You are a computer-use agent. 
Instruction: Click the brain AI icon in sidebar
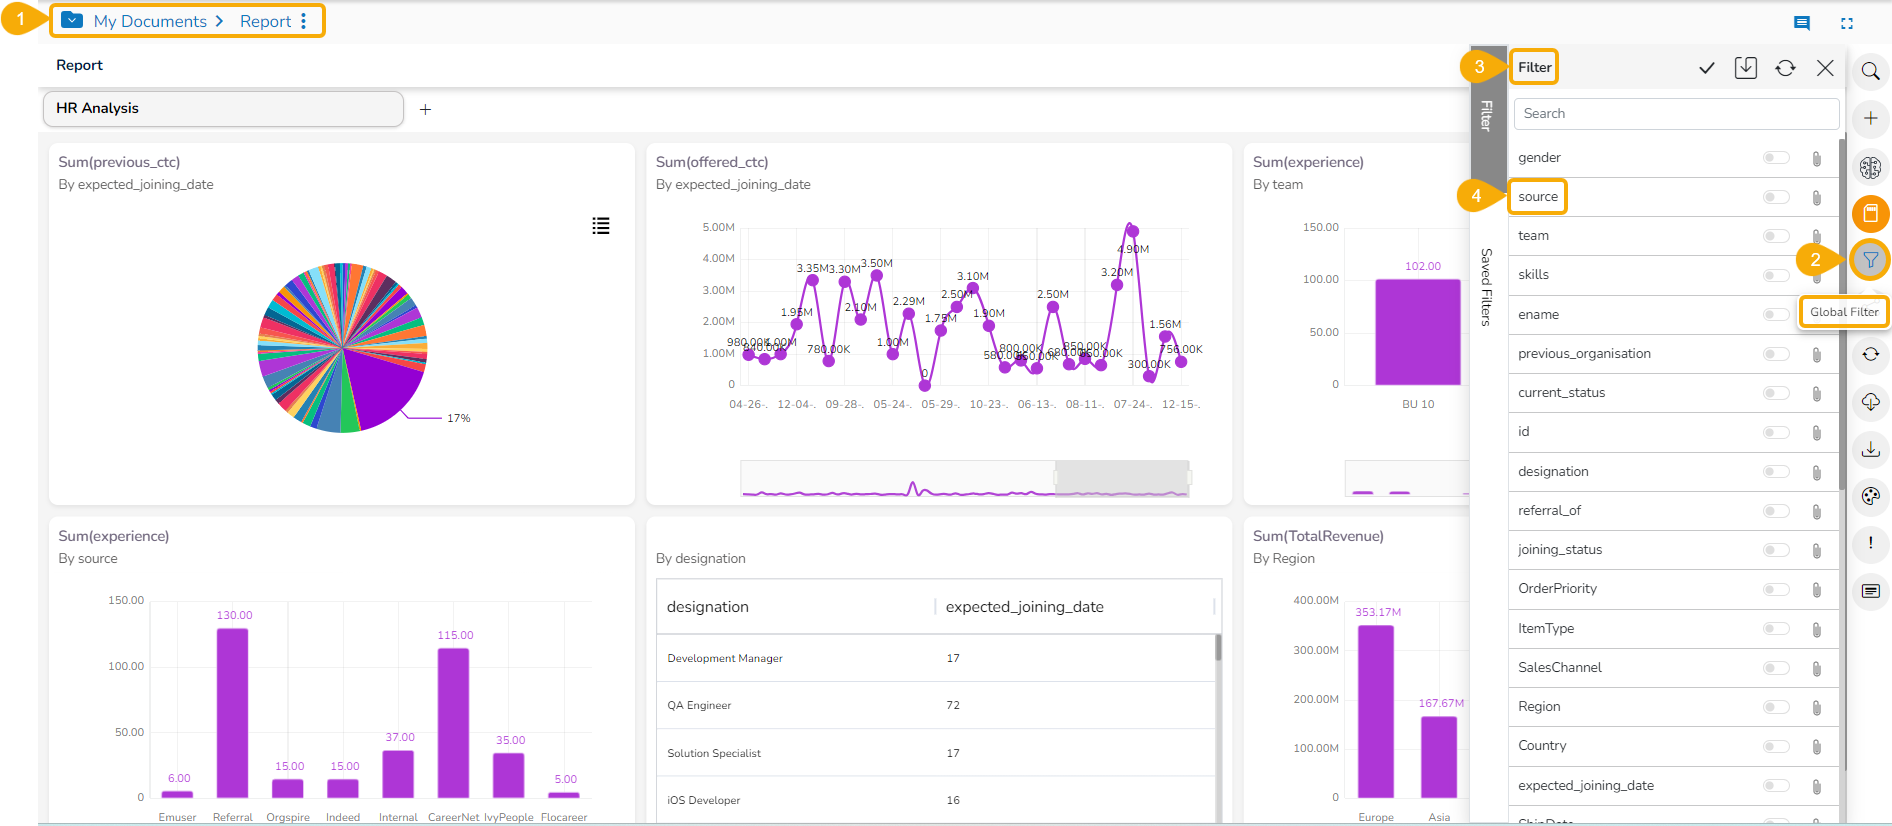(x=1870, y=167)
